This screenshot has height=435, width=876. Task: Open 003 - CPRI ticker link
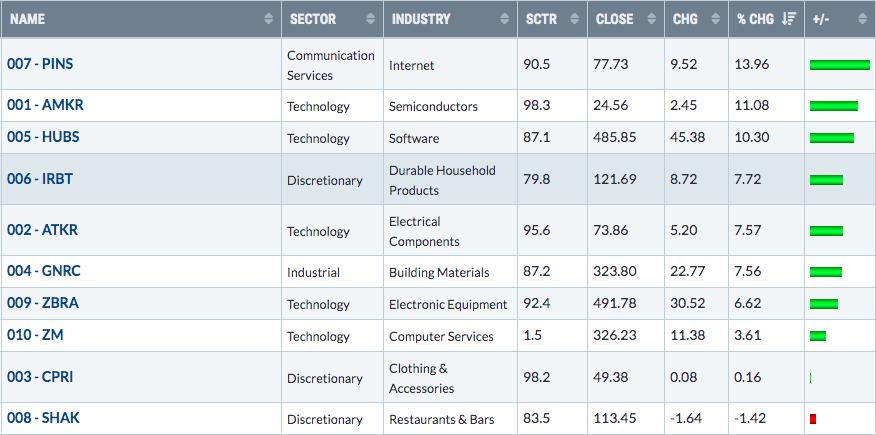[40, 377]
